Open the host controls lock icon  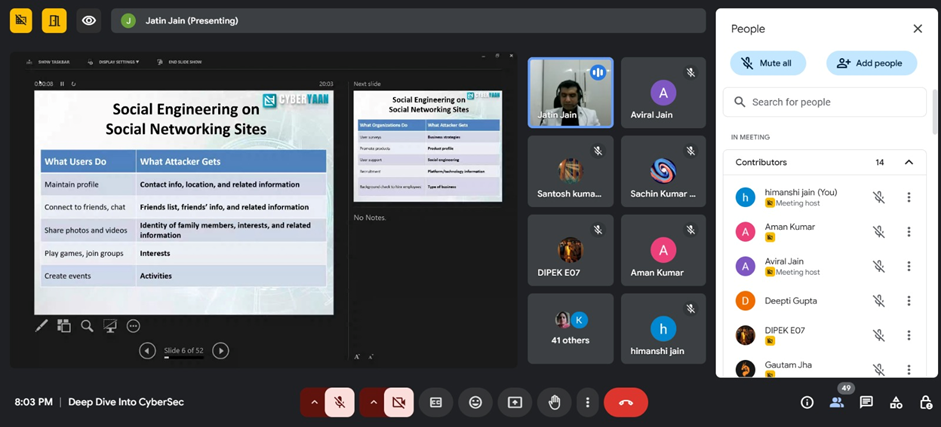(x=925, y=402)
